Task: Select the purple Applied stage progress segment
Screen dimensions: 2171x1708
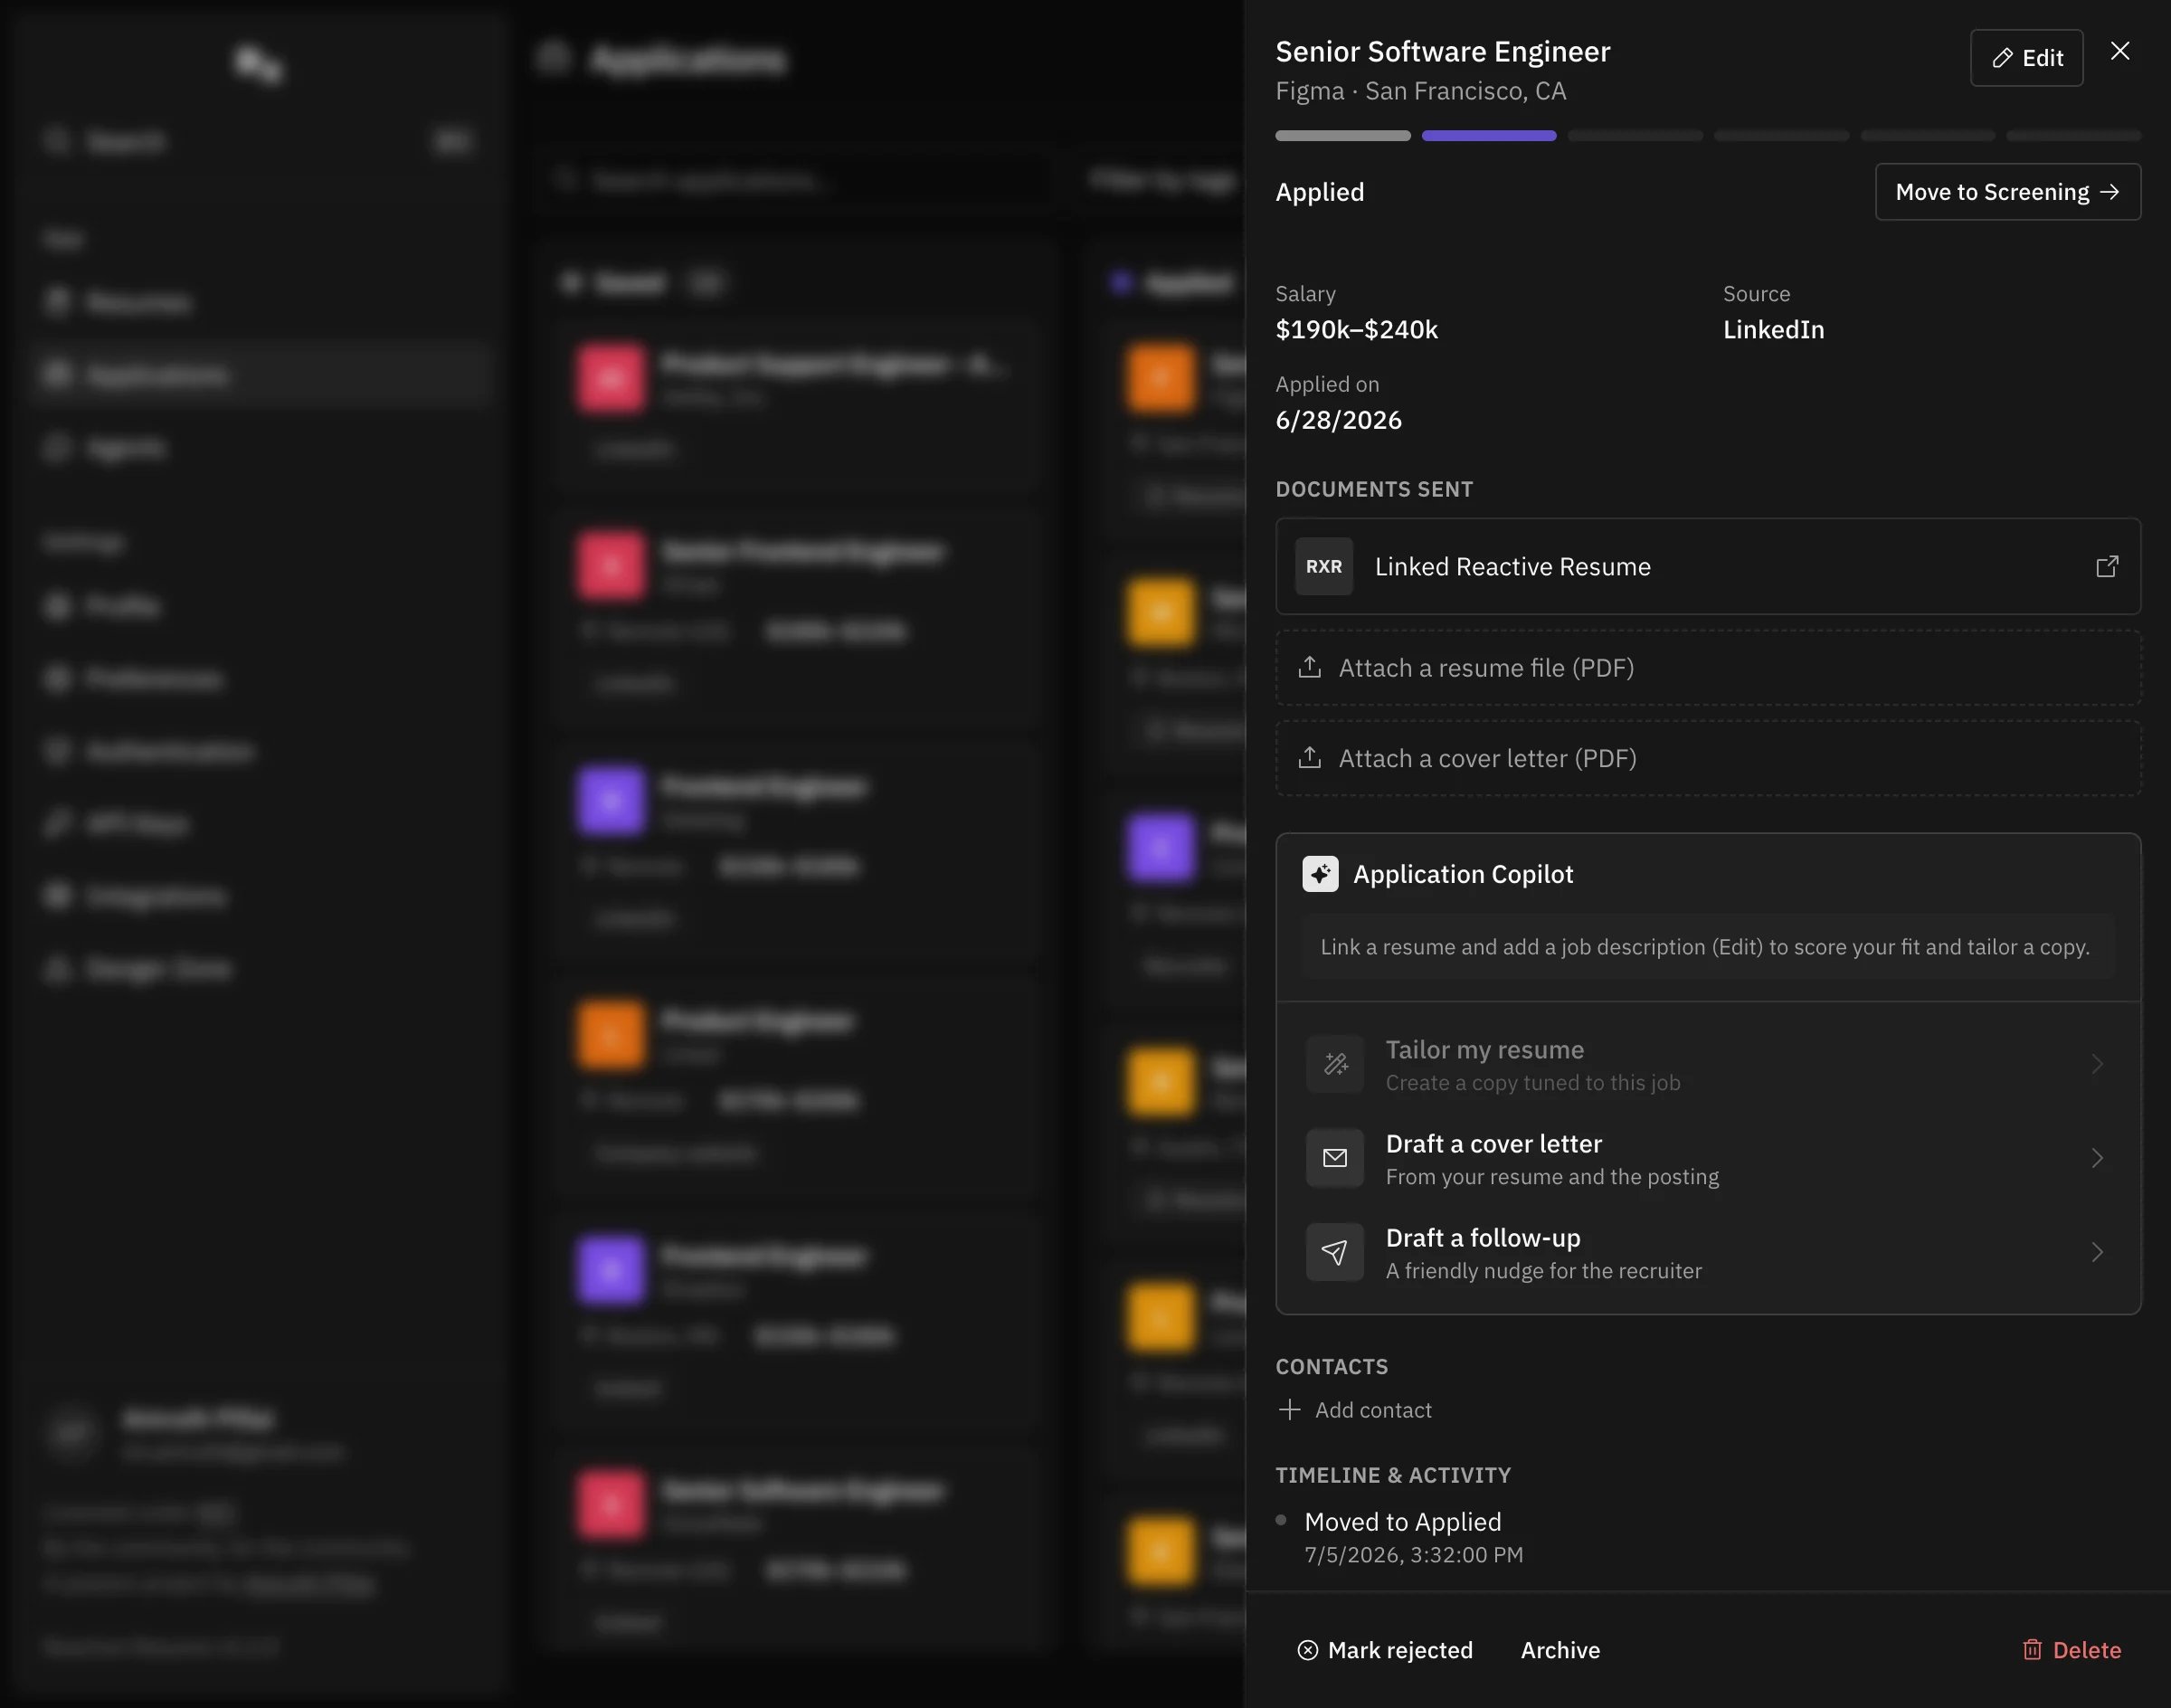Action: pos(1488,136)
